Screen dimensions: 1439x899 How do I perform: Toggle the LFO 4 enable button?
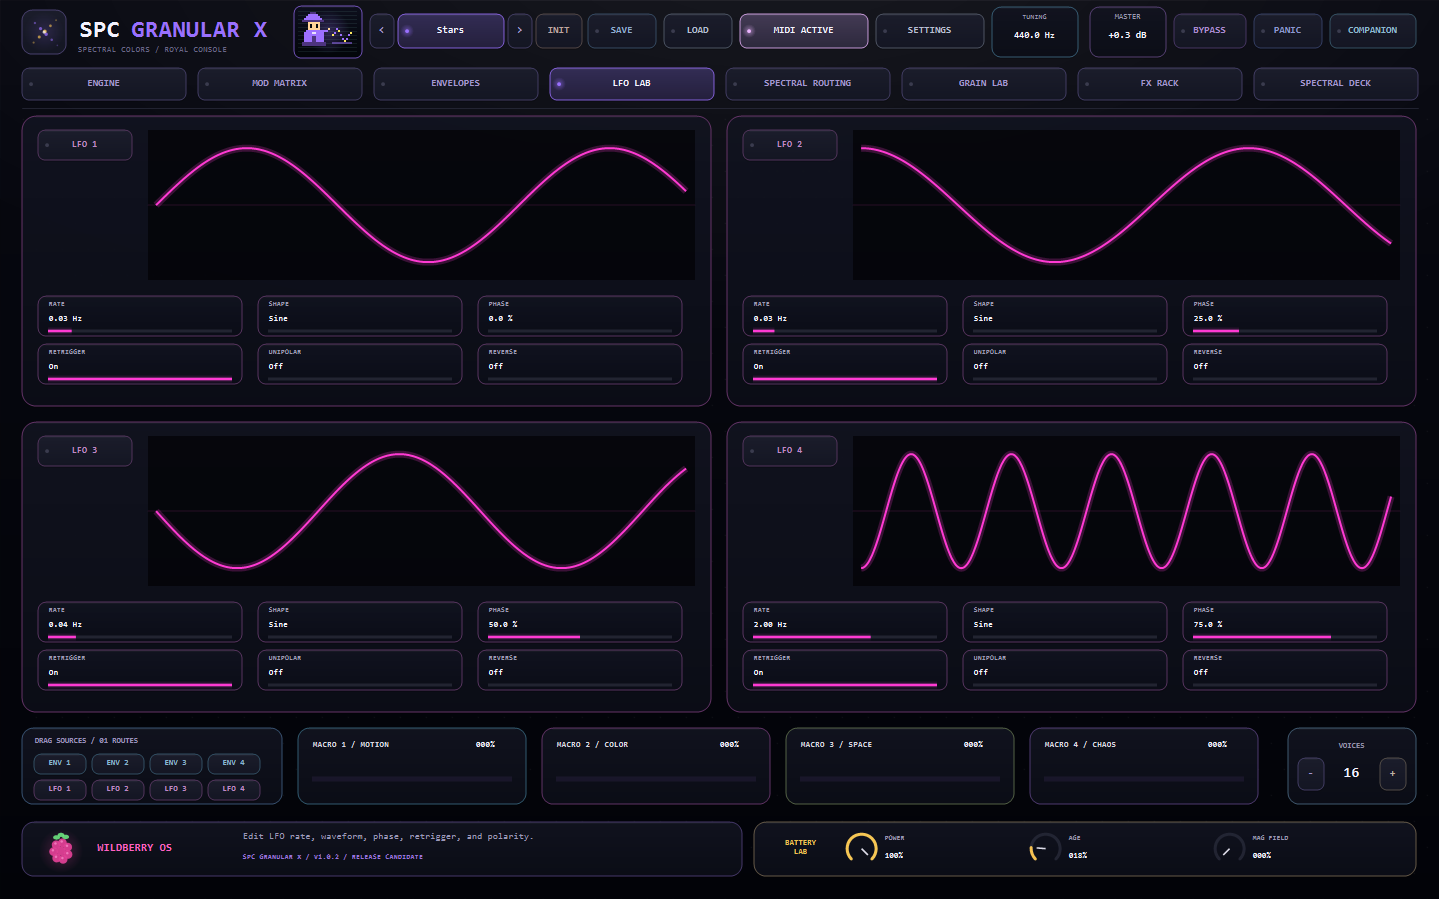tap(790, 451)
